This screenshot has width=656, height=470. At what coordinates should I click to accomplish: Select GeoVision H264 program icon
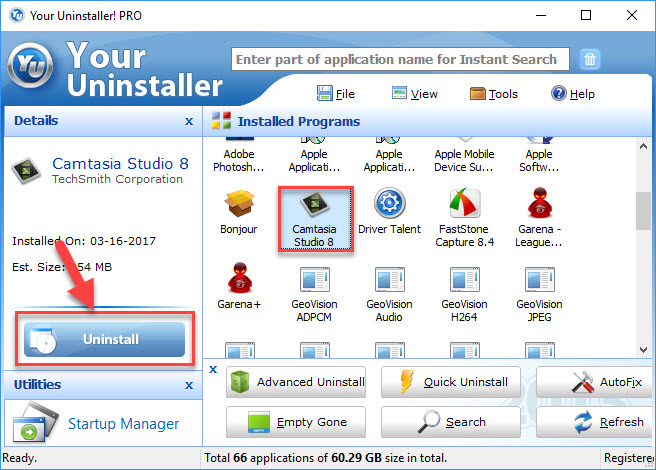(x=464, y=279)
